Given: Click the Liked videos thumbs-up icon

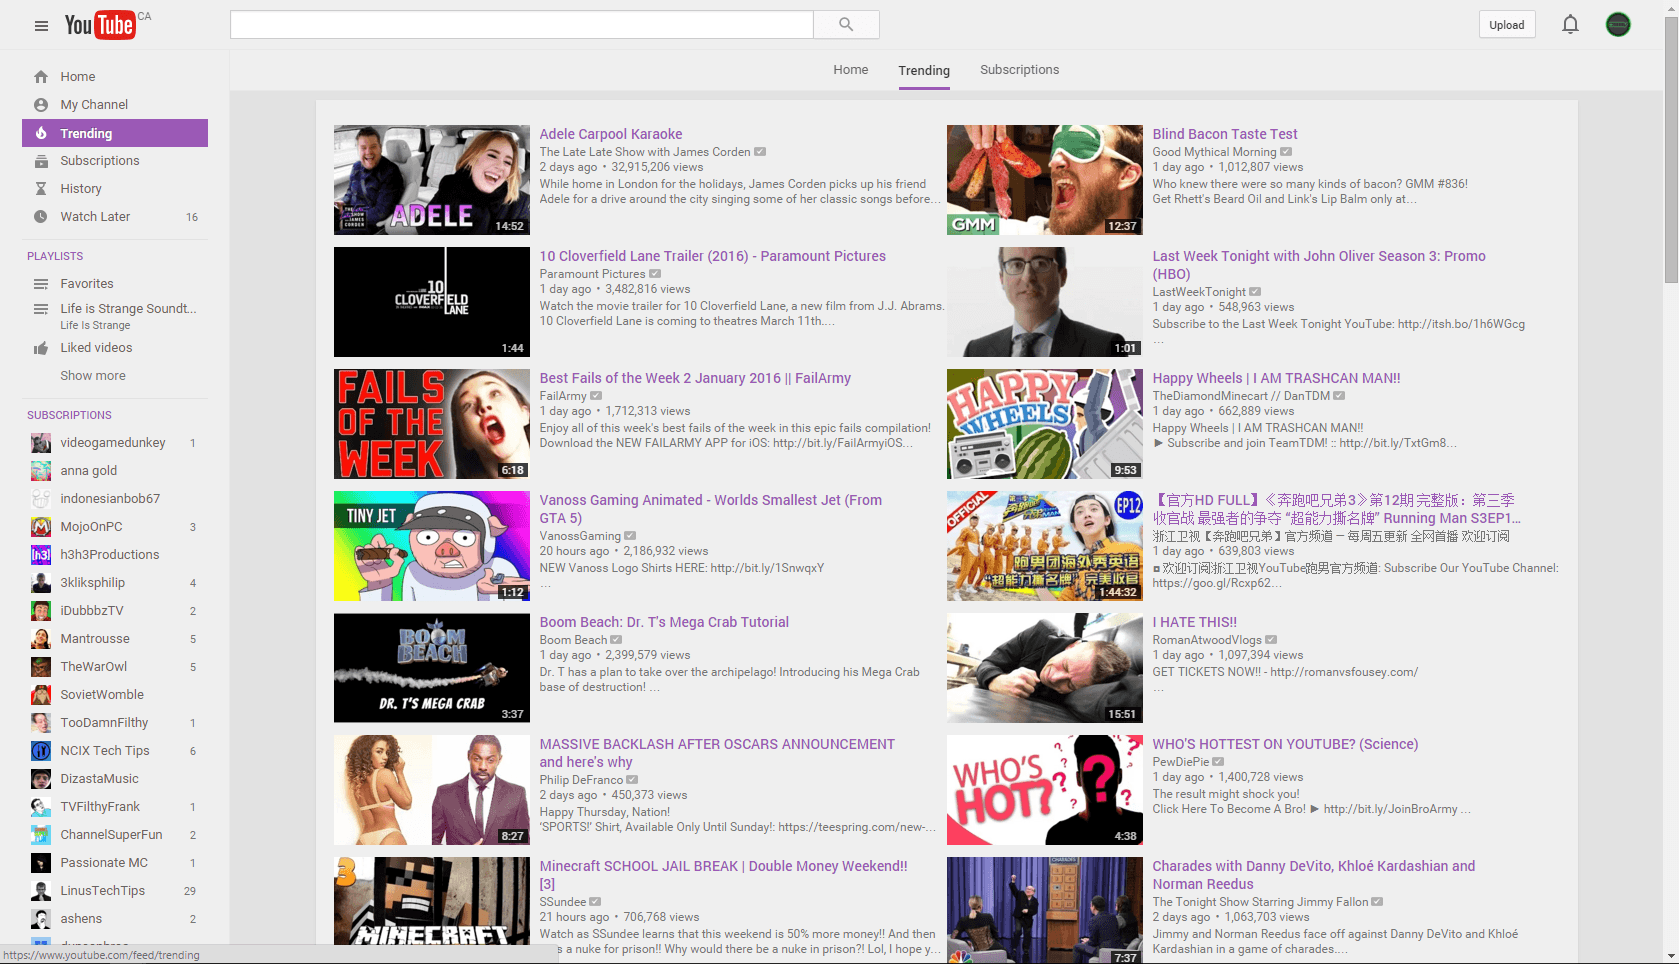Looking at the screenshot, I should coord(41,348).
